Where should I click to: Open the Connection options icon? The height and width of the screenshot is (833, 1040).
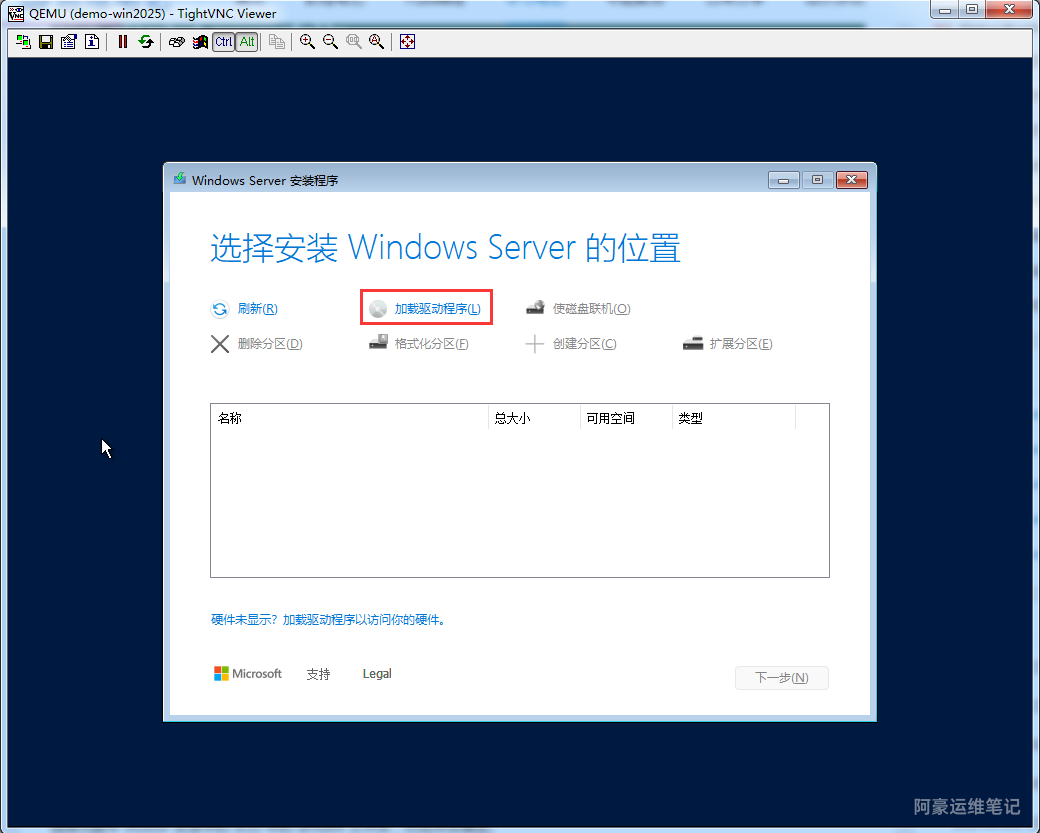click(x=68, y=42)
